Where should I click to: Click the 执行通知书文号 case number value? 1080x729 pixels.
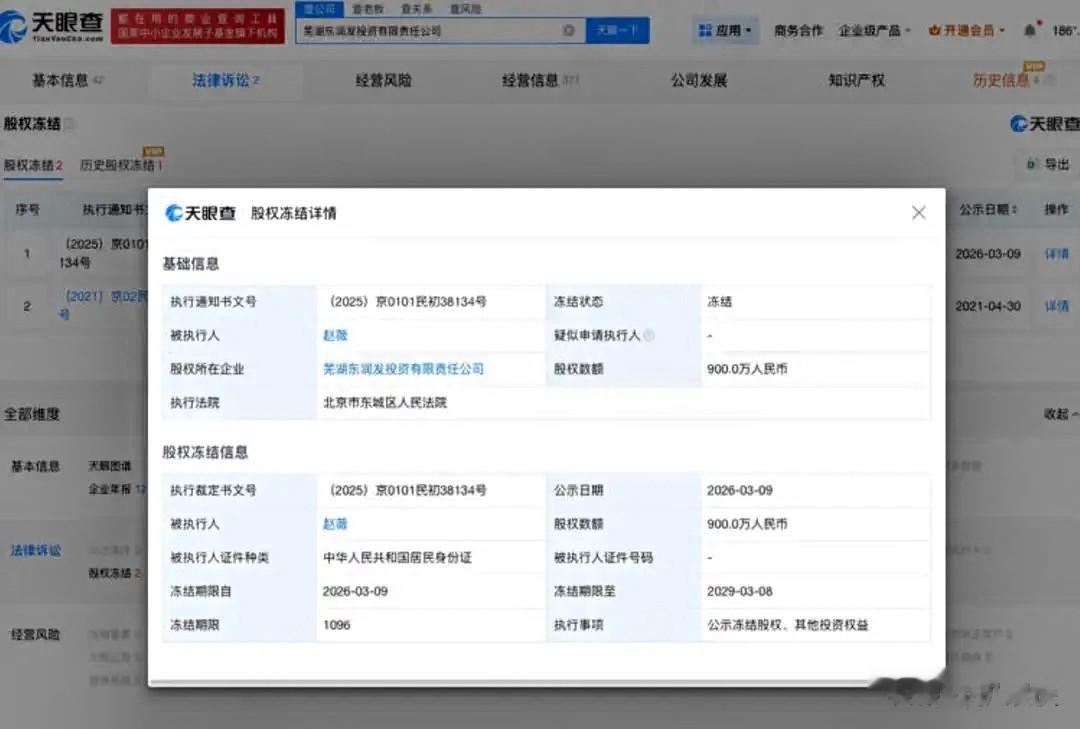click(407, 302)
